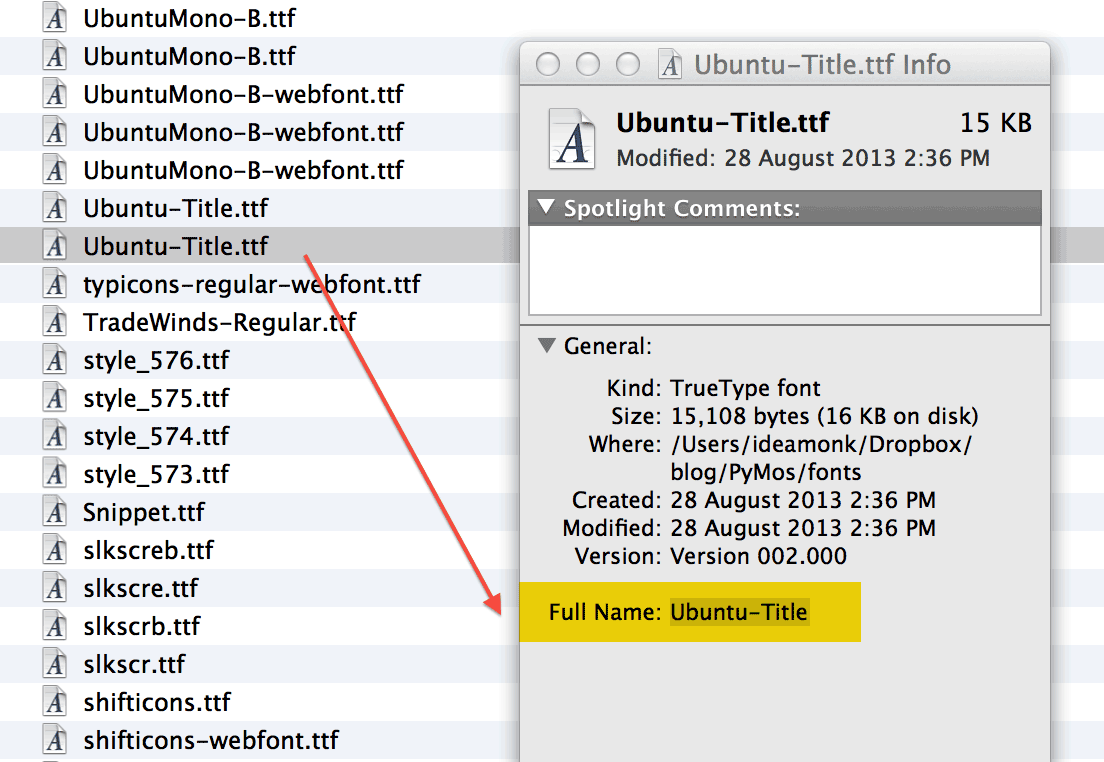Select the style_573.ttf file name
The image size is (1104, 762).
click(x=156, y=475)
